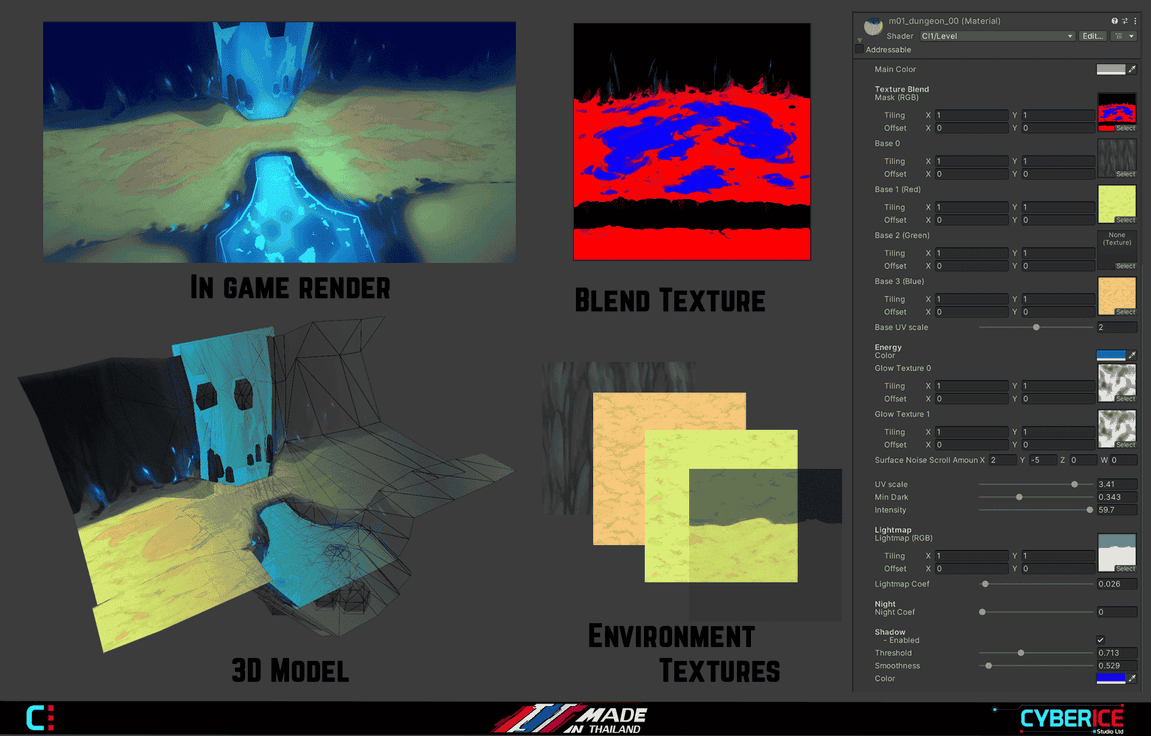The image size is (1151, 736).
Task: Click the m01_dungeon_00 material preview icon
Action: click(873, 27)
